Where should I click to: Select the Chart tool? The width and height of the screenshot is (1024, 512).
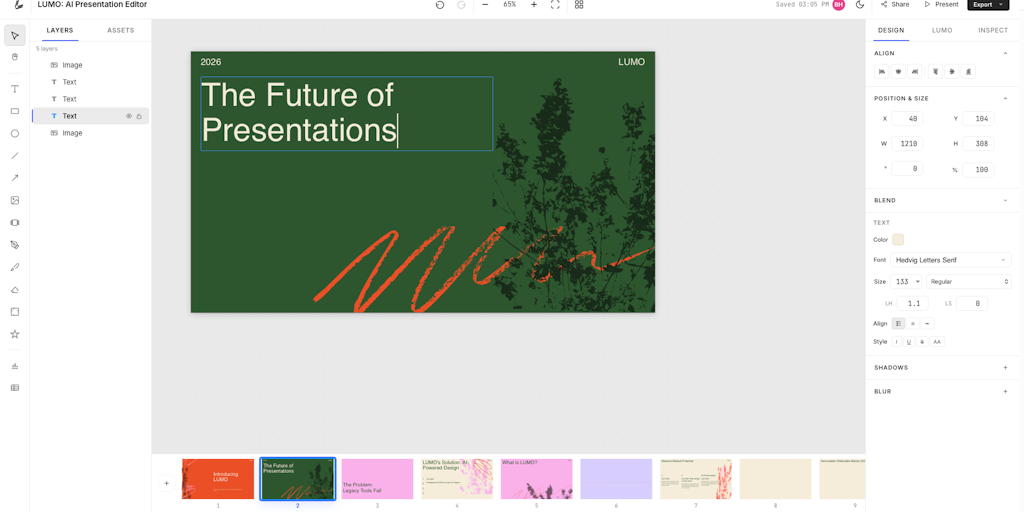15,366
